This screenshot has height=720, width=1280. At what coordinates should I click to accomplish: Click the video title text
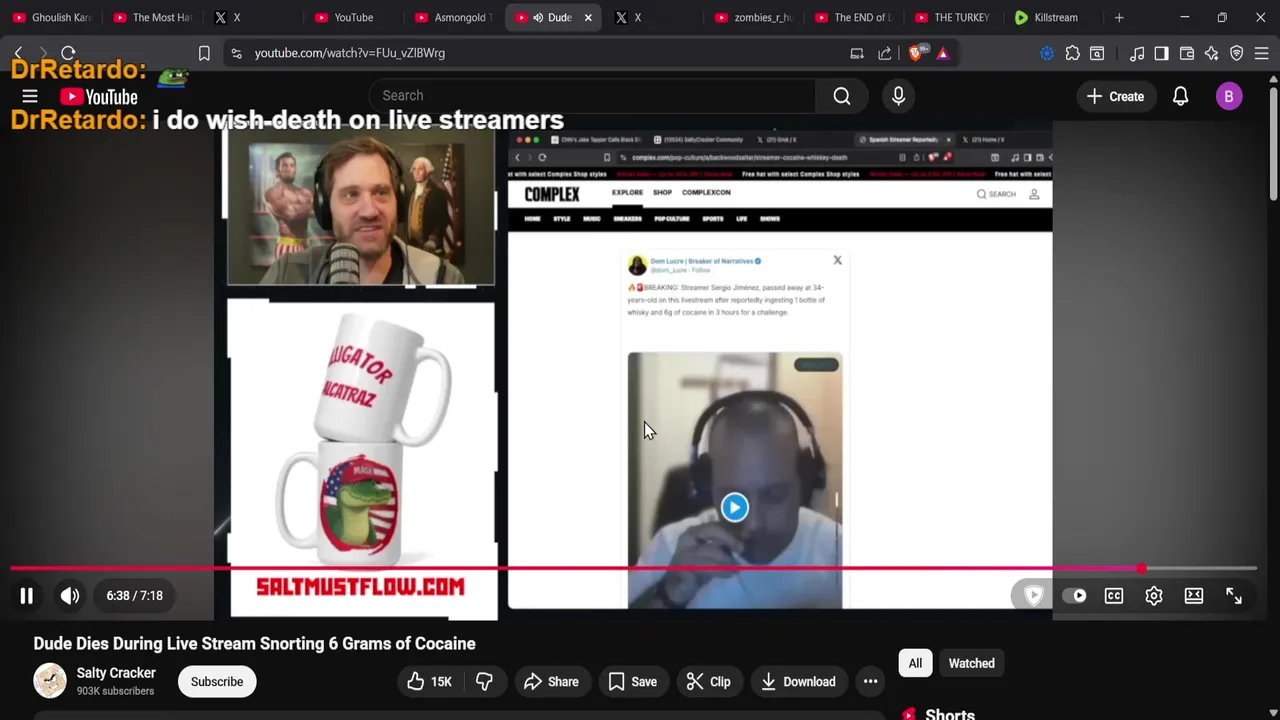tap(254, 644)
